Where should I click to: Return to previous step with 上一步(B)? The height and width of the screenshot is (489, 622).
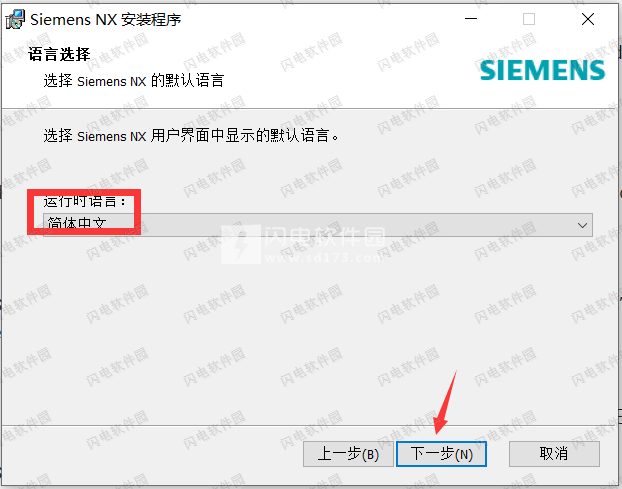(348, 454)
